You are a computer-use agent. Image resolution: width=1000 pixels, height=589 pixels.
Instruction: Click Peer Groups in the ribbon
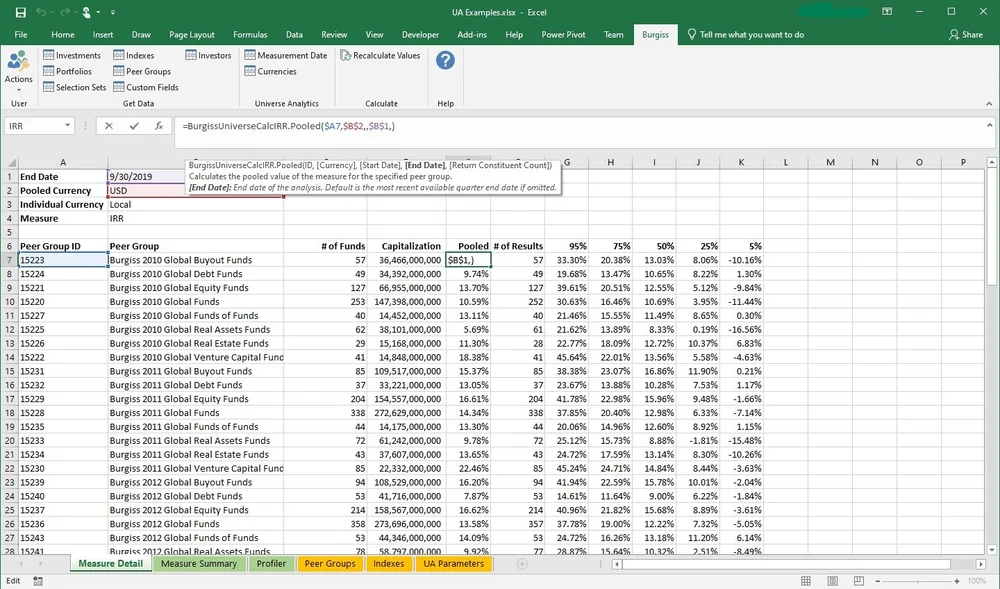142,71
